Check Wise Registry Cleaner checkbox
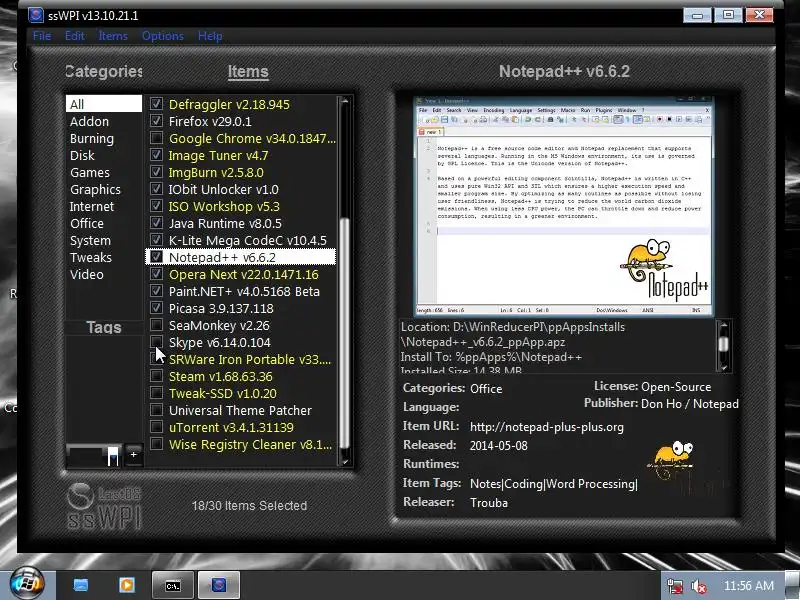Viewport: 800px width, 600px height. click(x=156, y=444)
